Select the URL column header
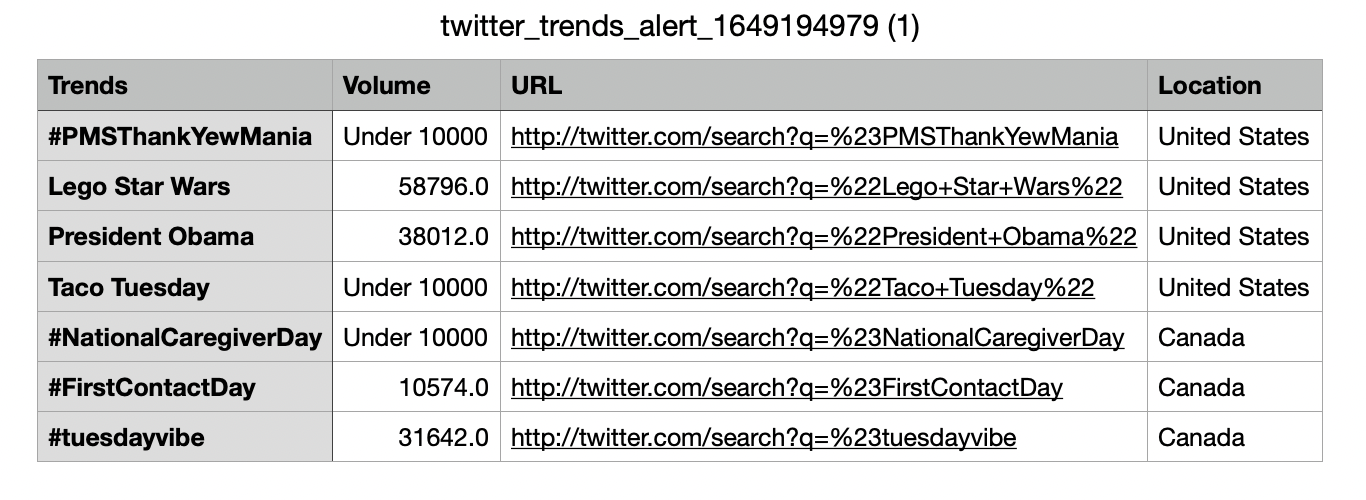 824,85
